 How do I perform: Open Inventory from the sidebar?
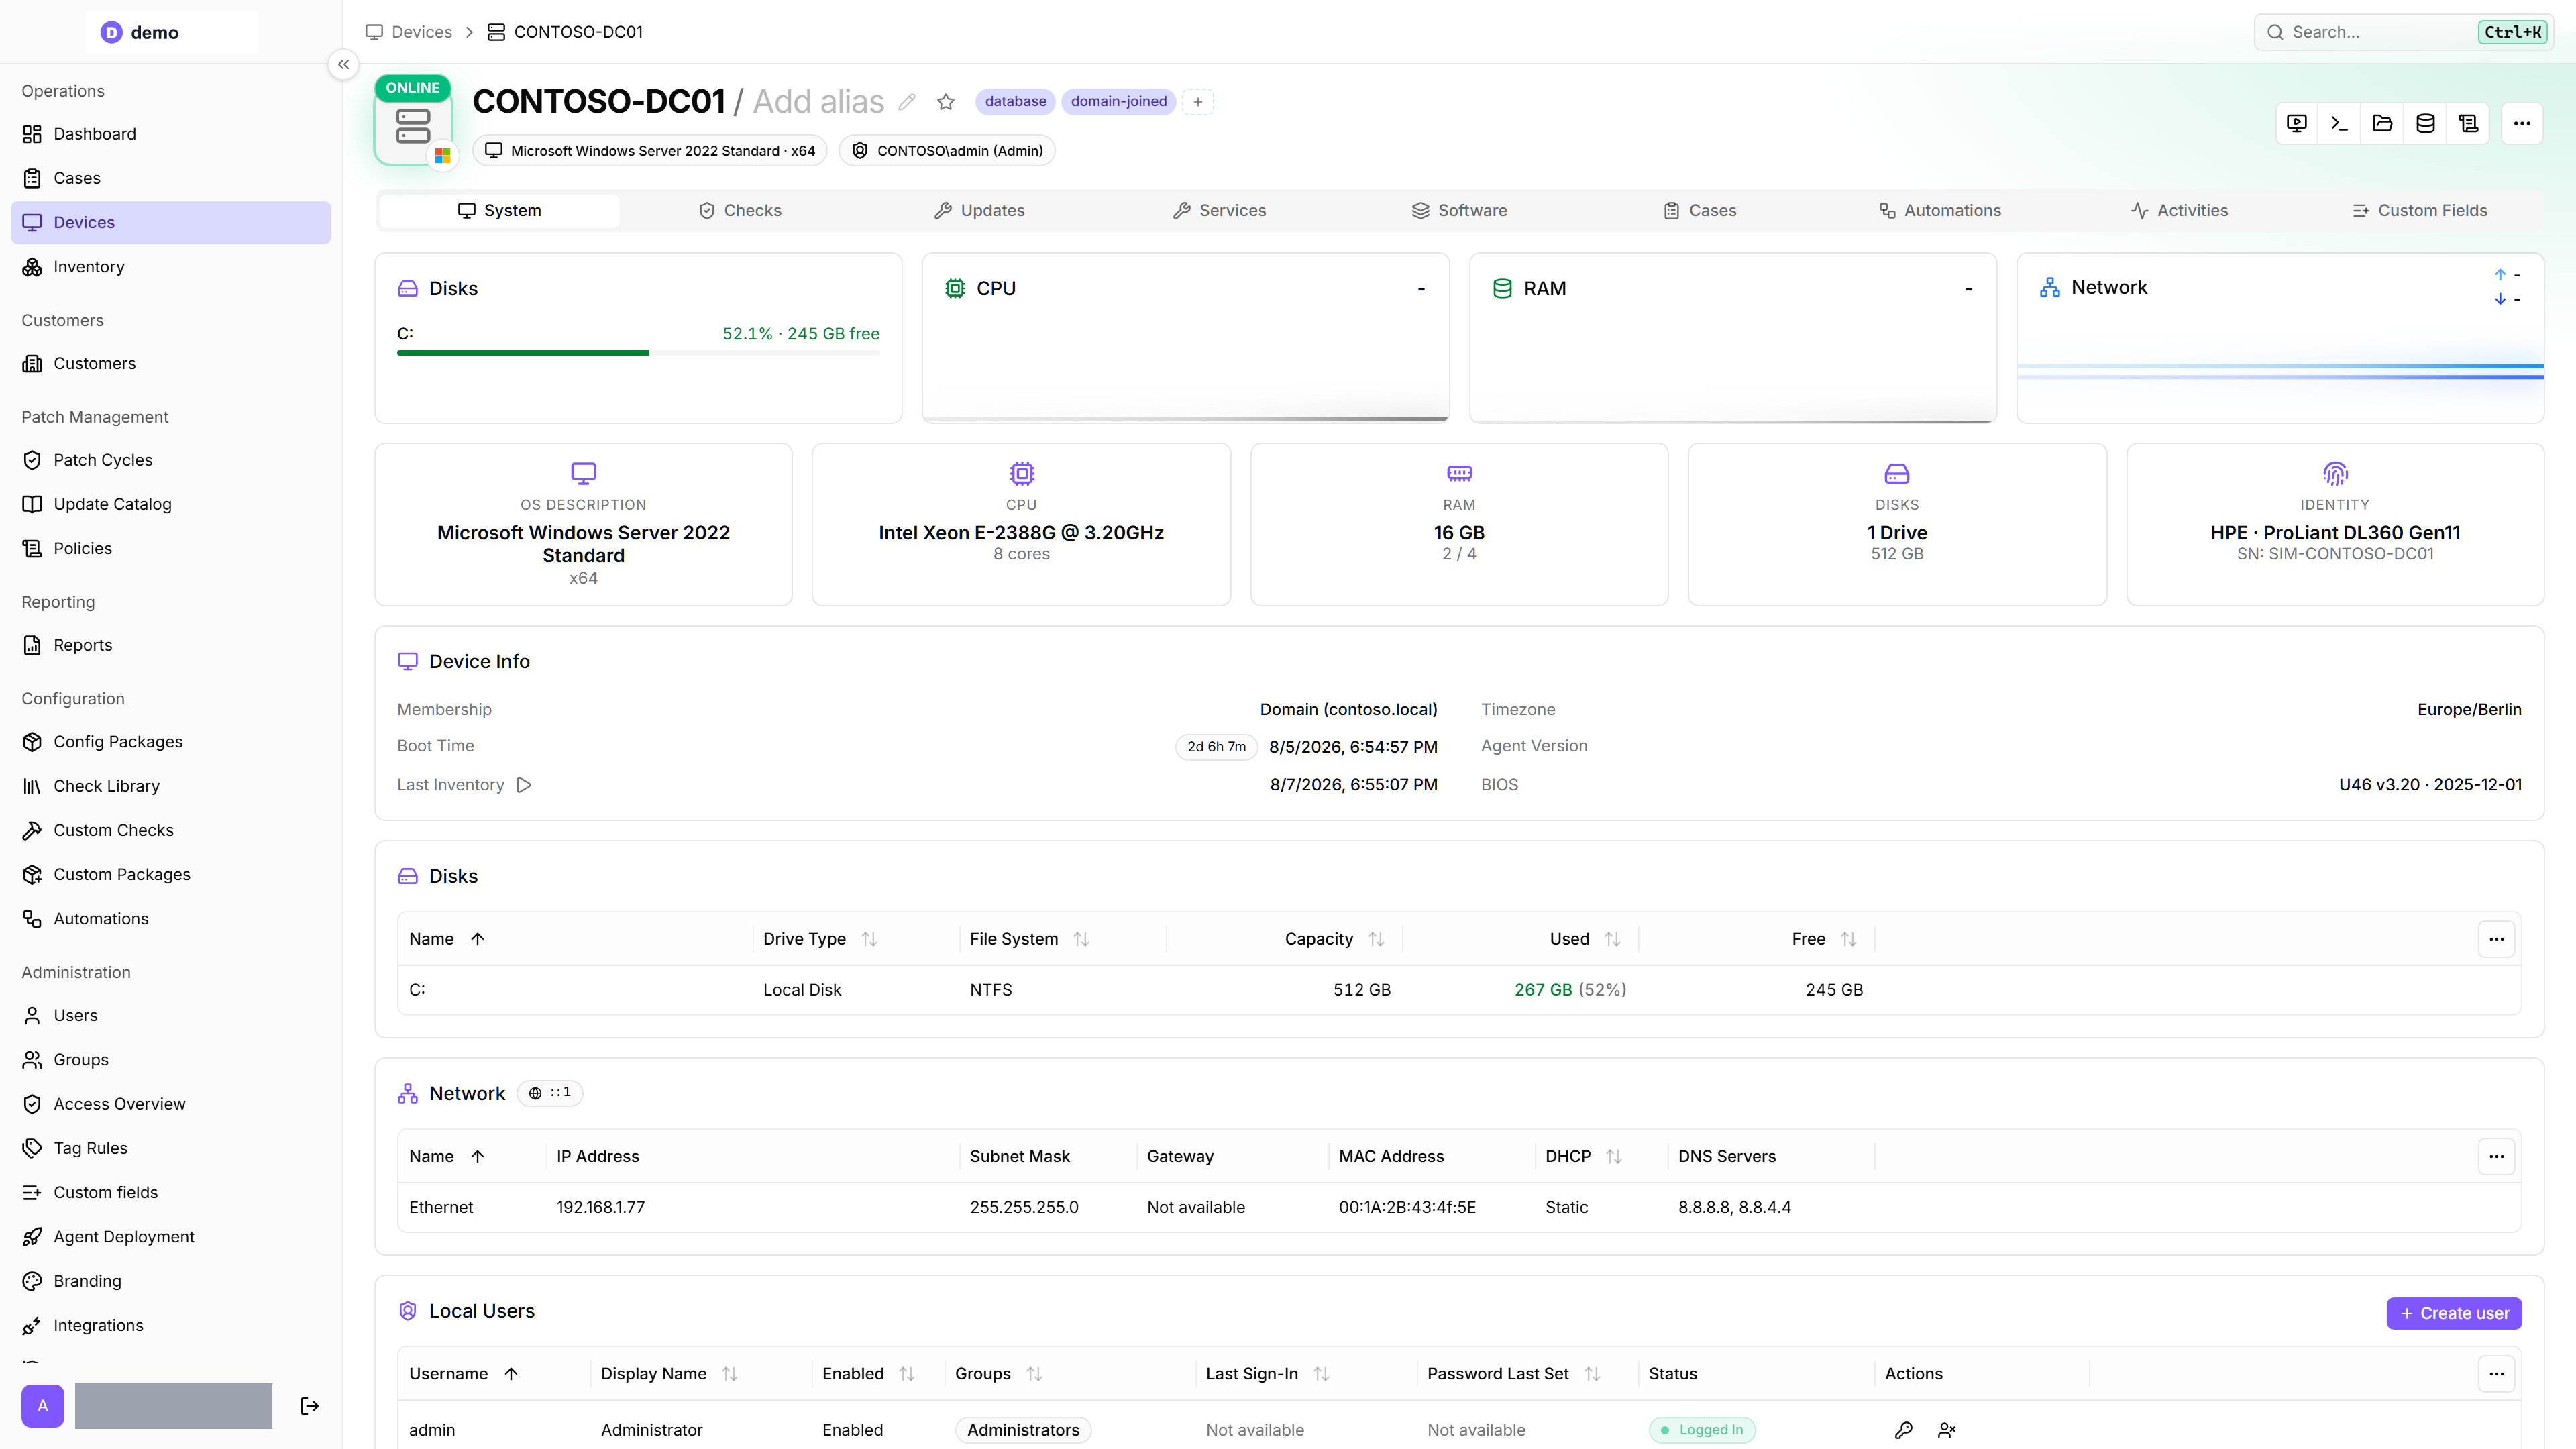[171, 267]
